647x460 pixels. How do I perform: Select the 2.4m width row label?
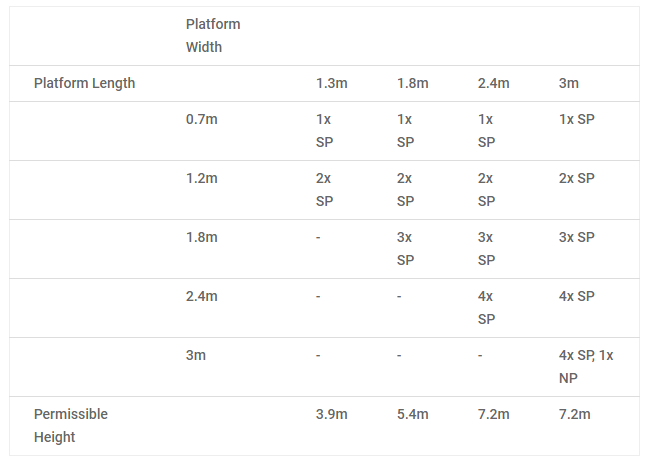pyautogui.click(x=201, y=296)
